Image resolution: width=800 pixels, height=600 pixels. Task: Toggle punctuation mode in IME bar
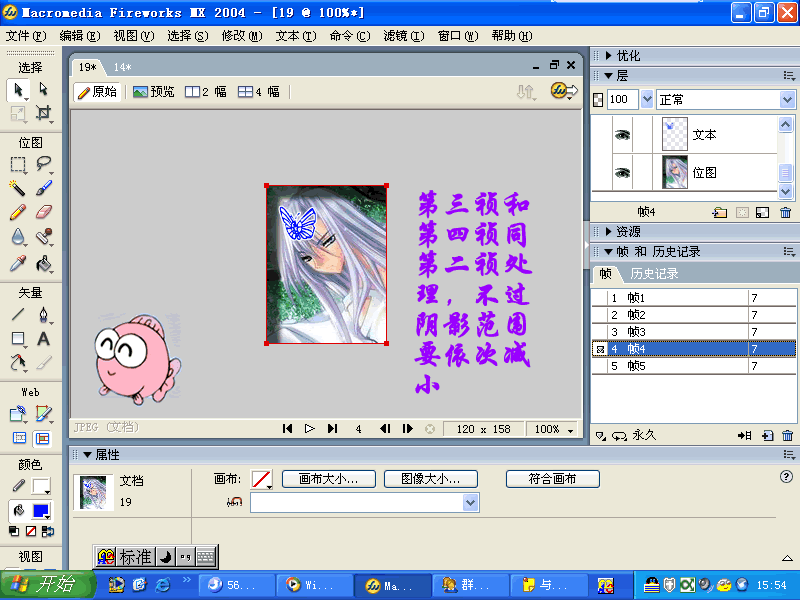pyautogui.click(x=185, y=557)
